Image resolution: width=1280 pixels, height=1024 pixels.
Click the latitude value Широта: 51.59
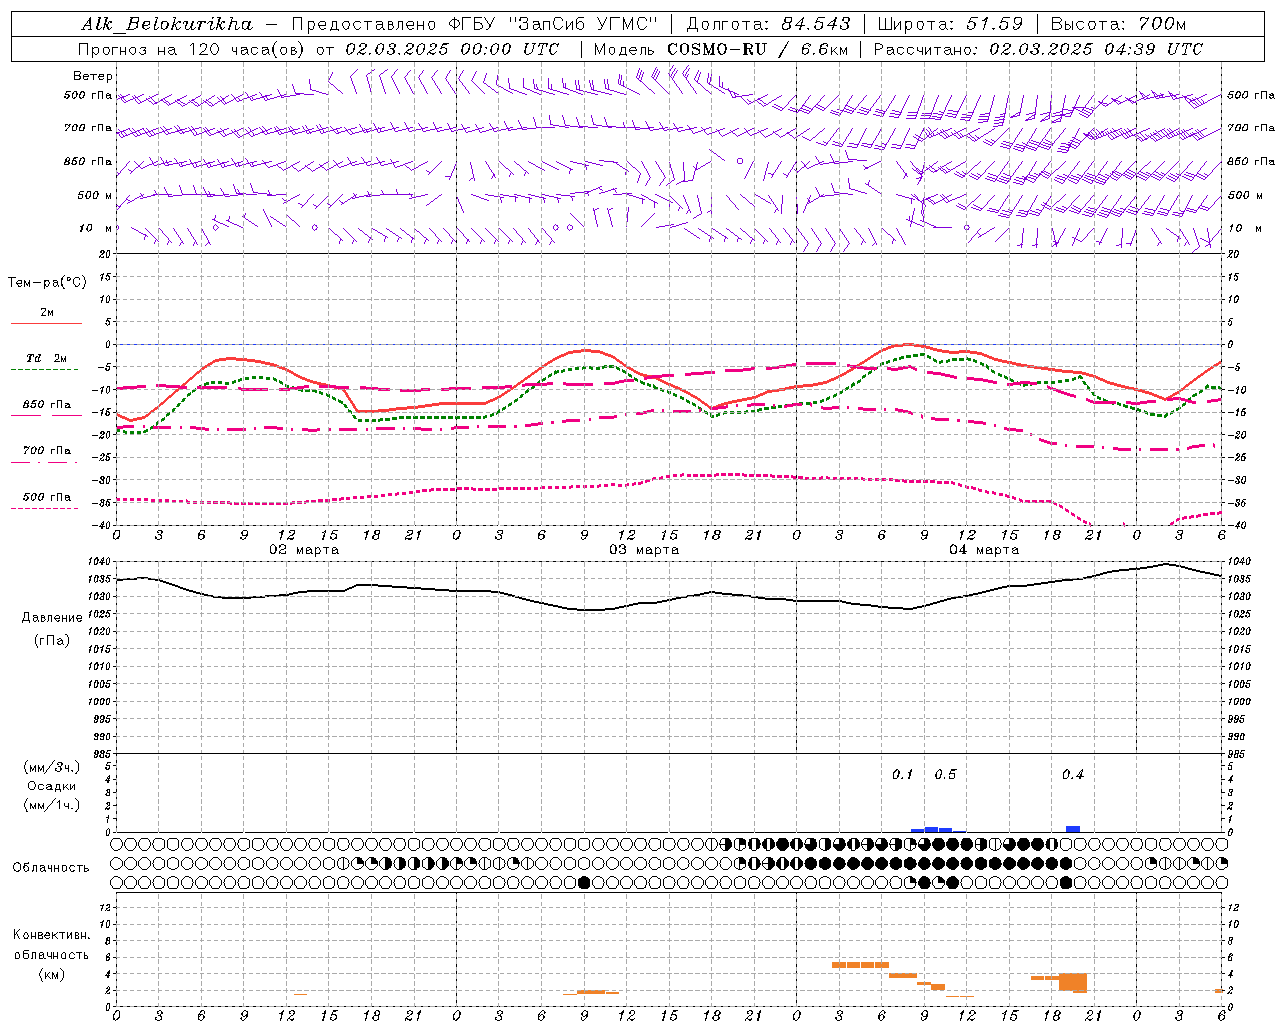pos(950,24)
